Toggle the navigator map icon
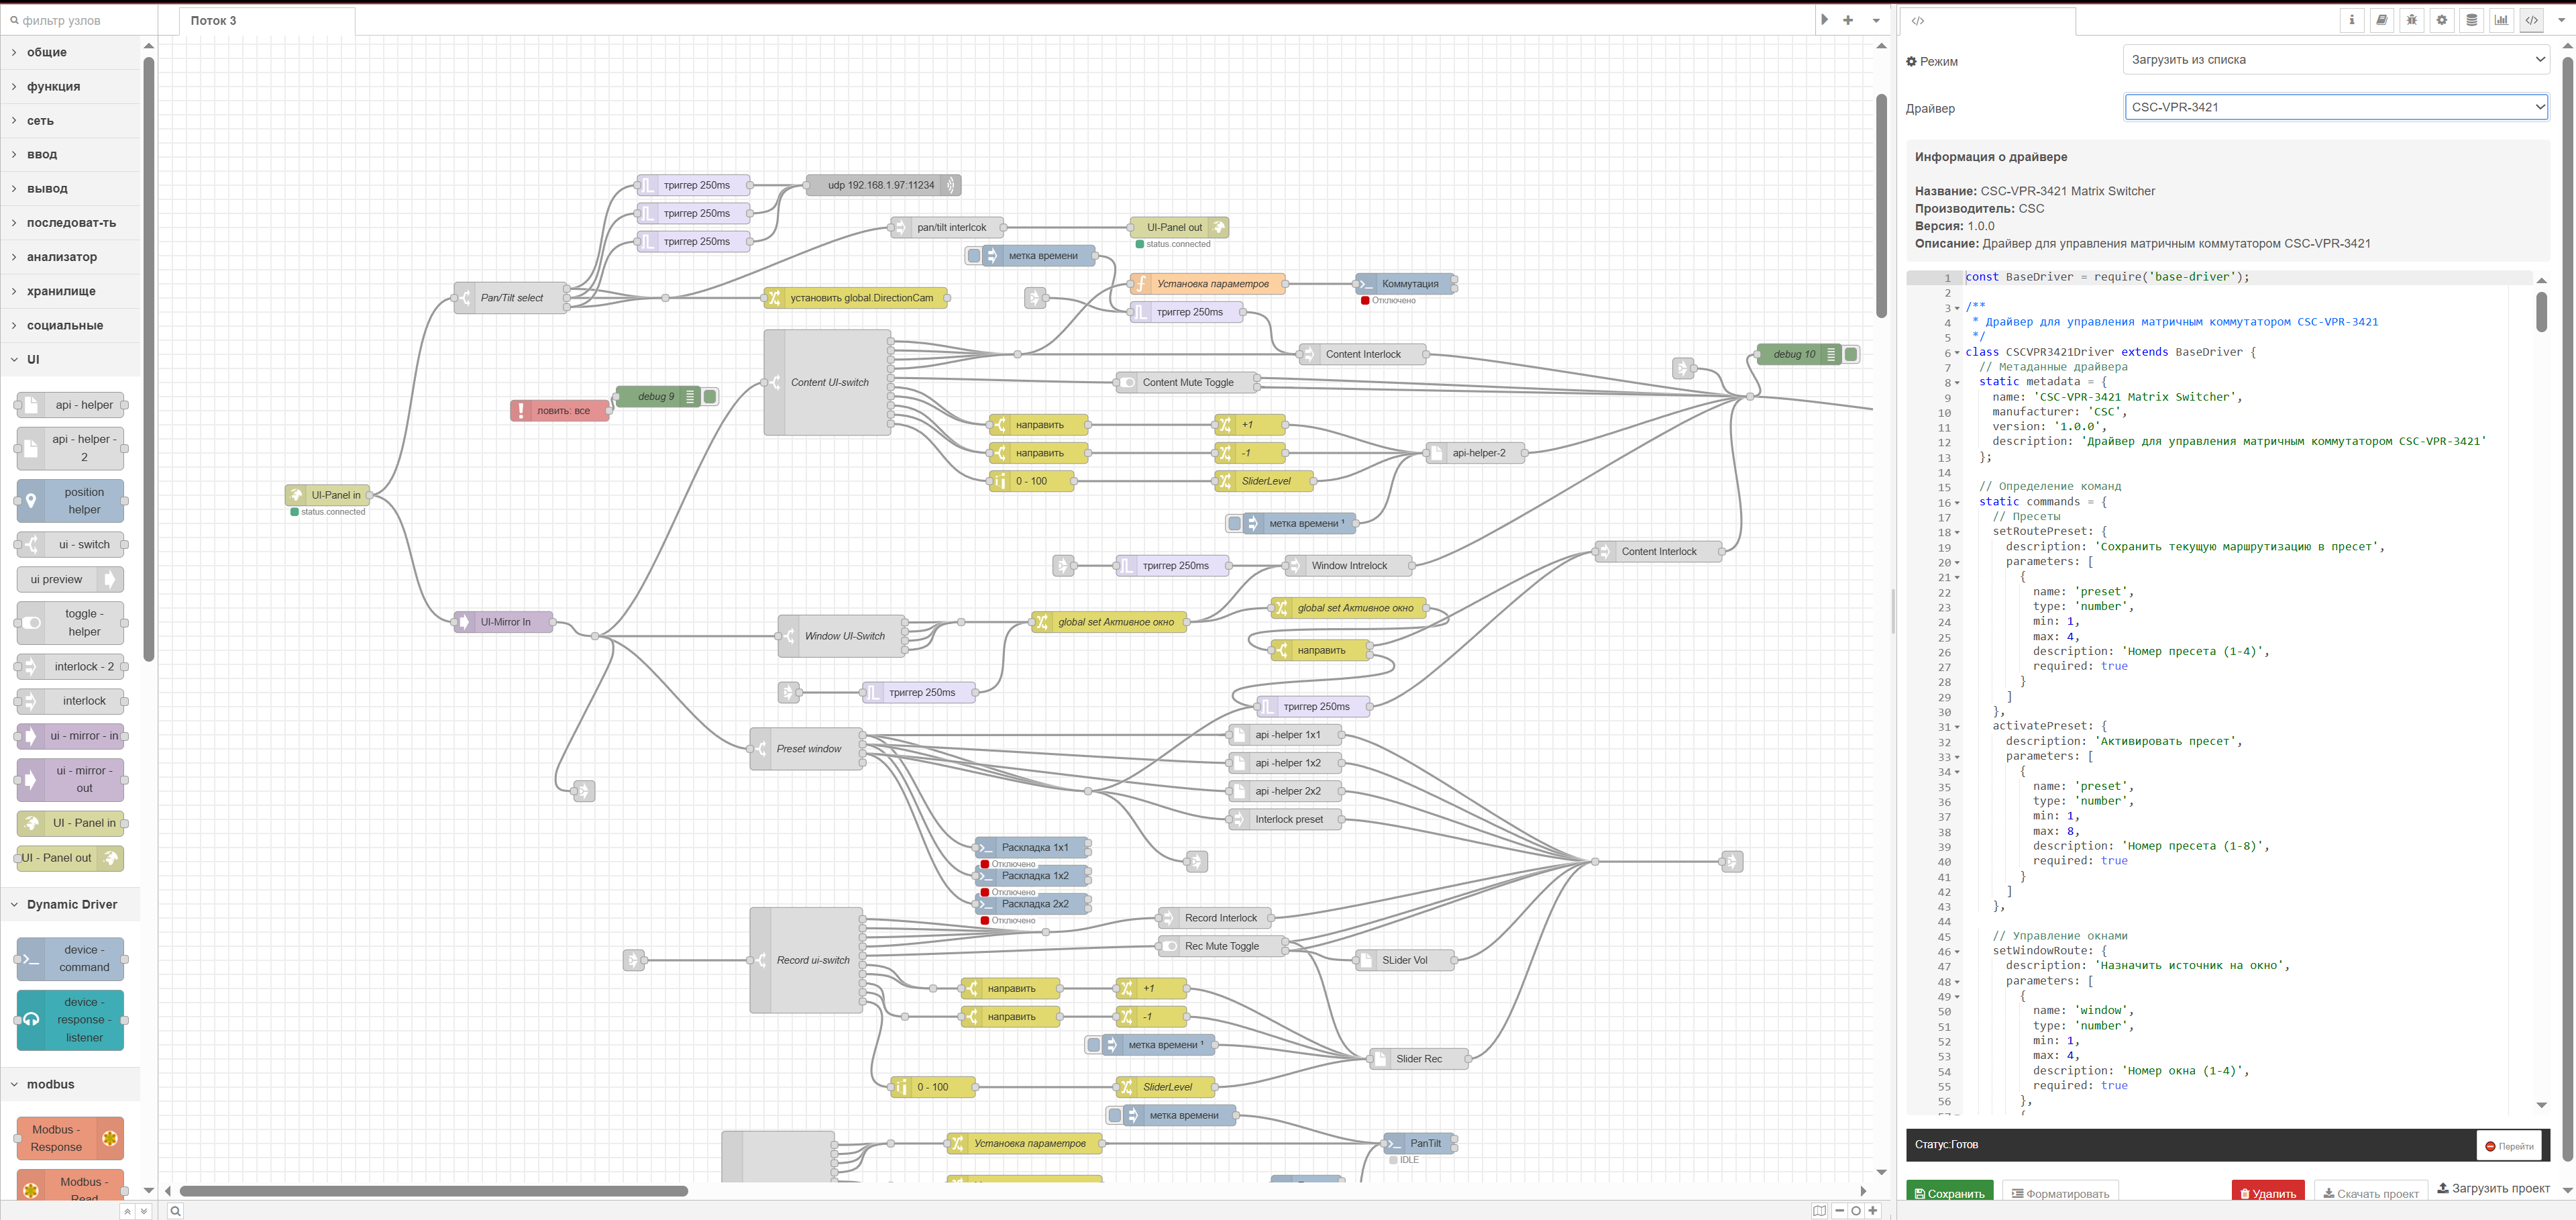 1819,1211
